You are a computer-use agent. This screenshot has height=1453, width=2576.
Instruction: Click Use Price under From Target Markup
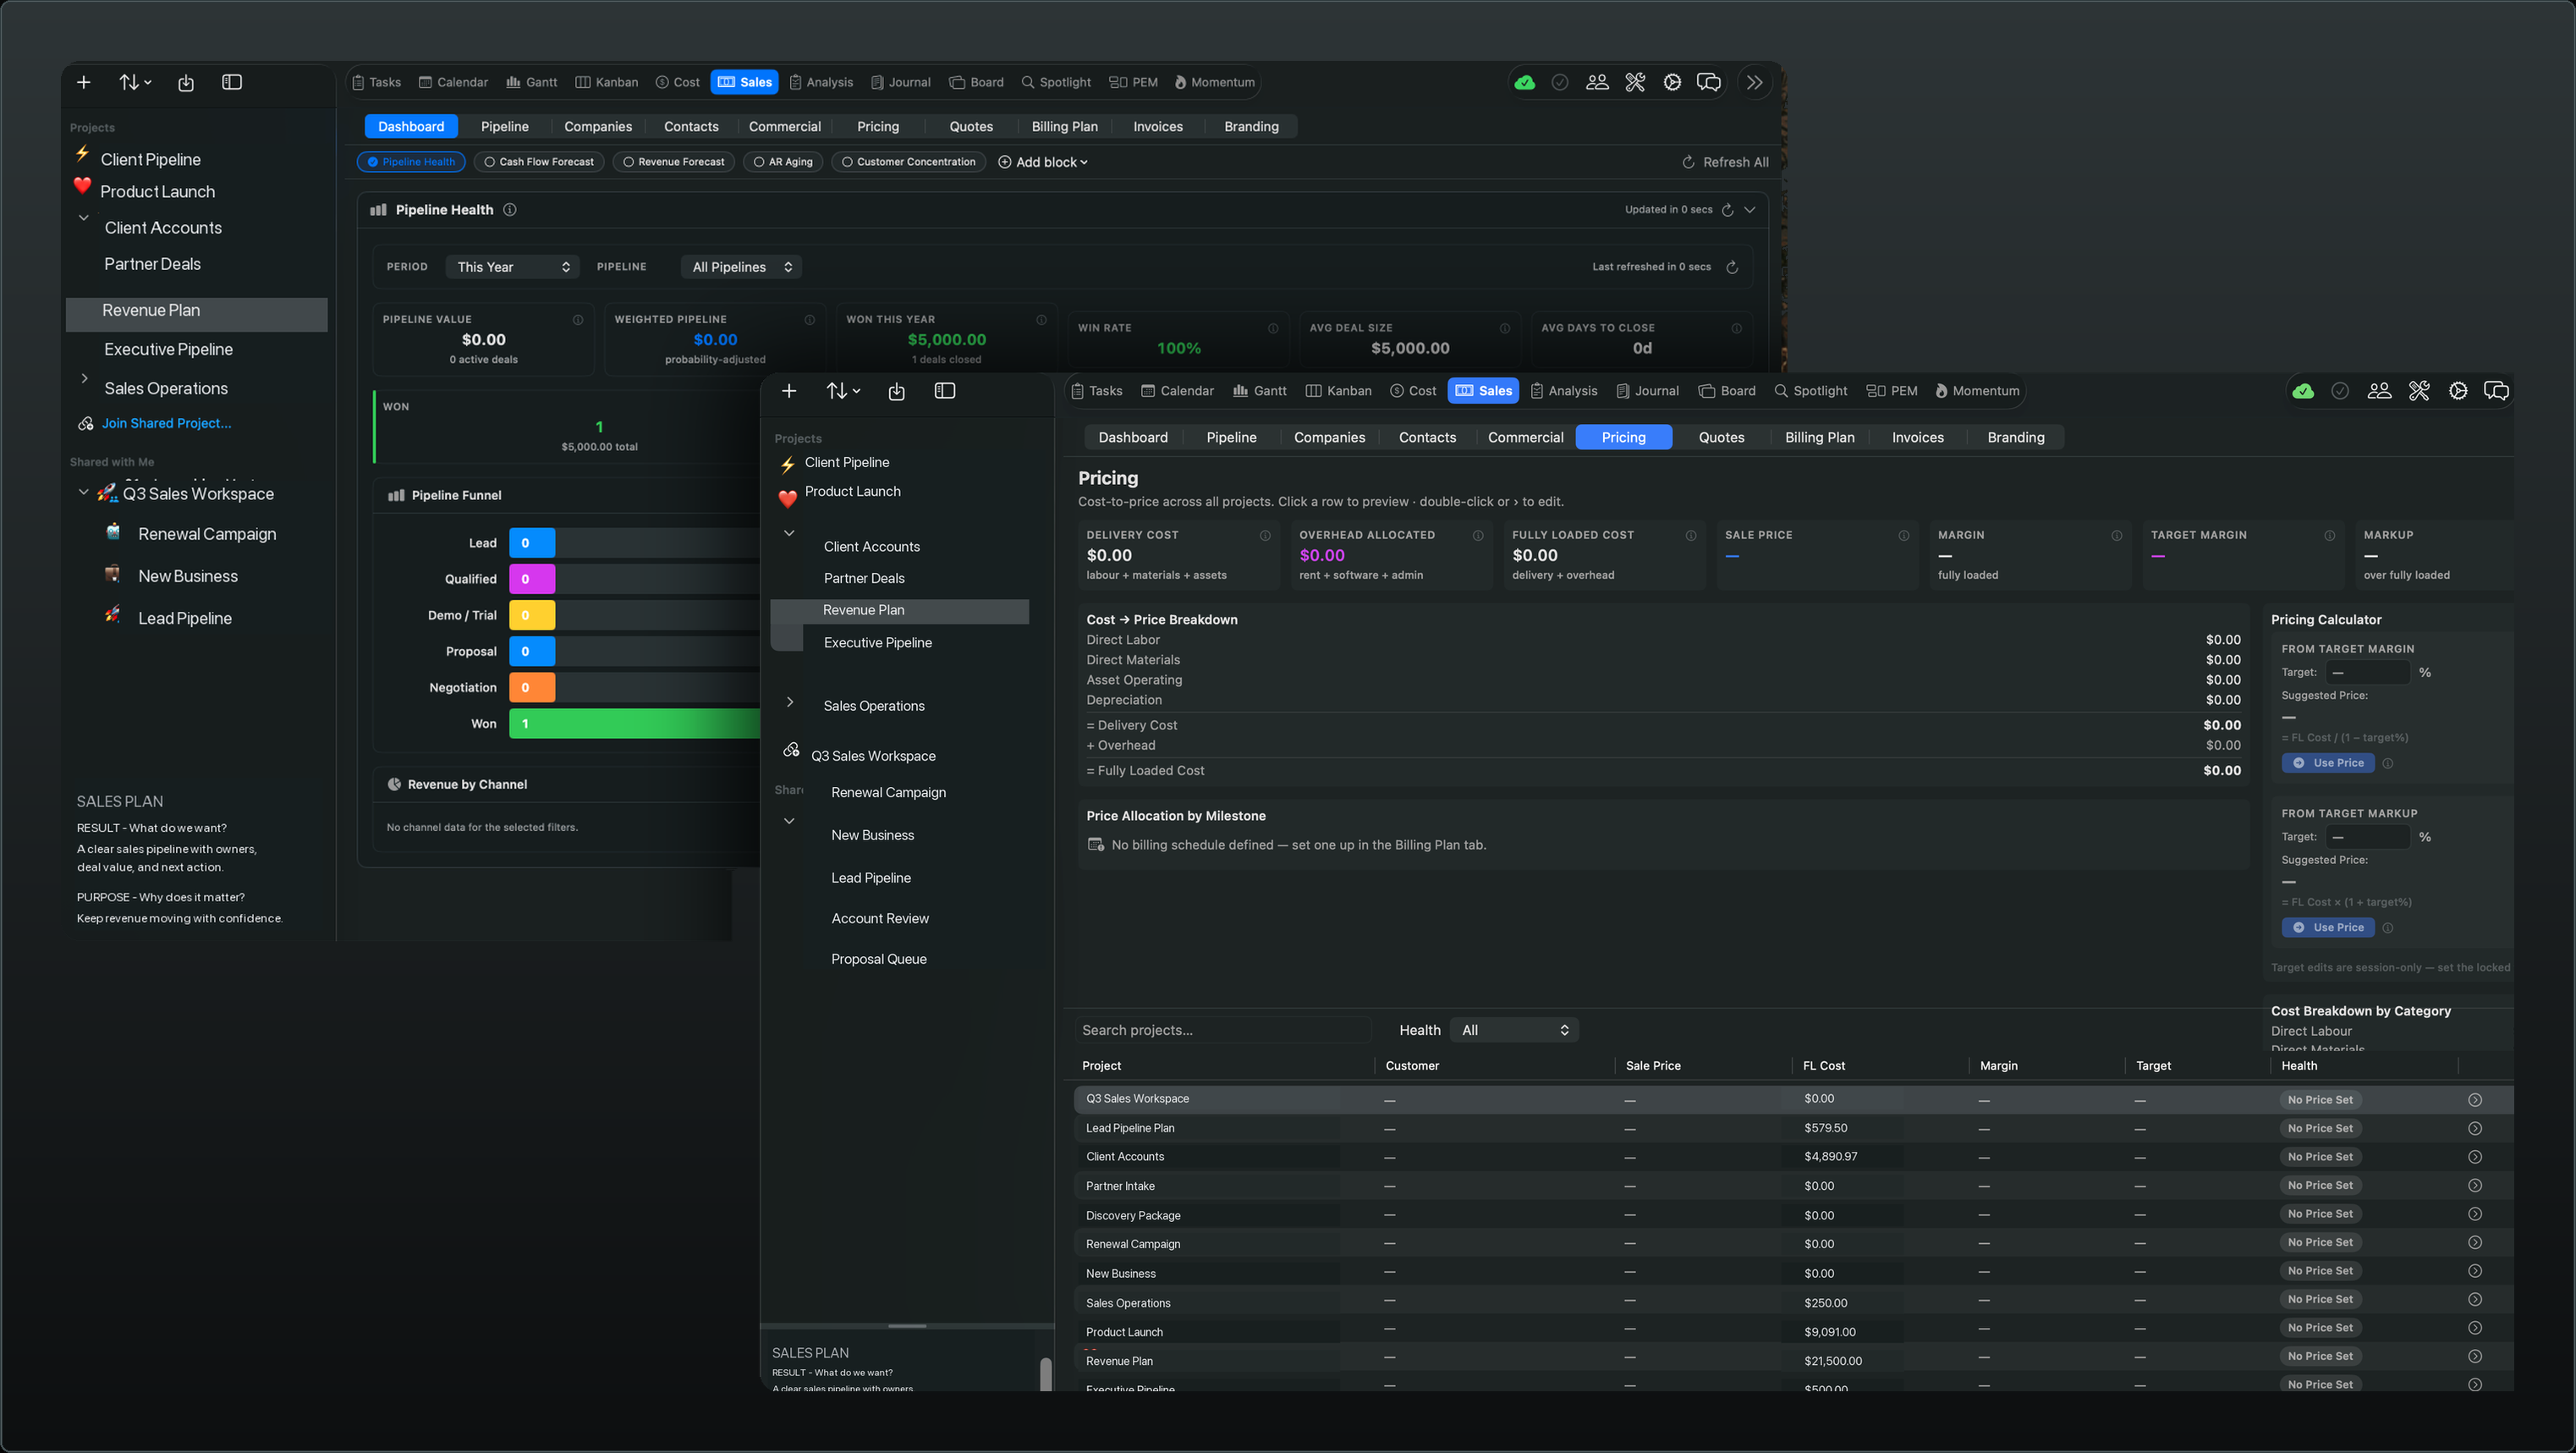[x=2327, y=927]
